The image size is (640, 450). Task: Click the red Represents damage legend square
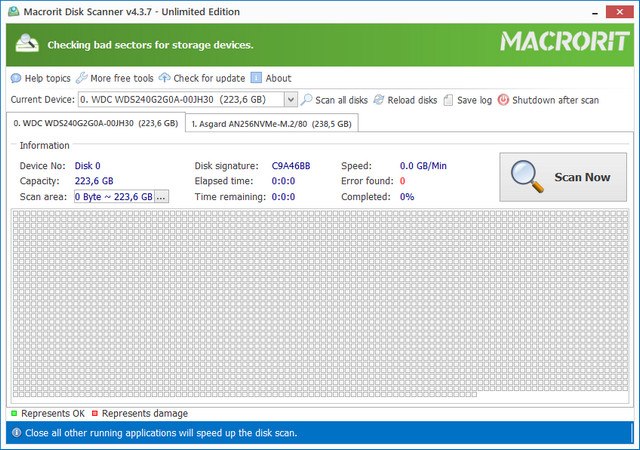(95, 413)
